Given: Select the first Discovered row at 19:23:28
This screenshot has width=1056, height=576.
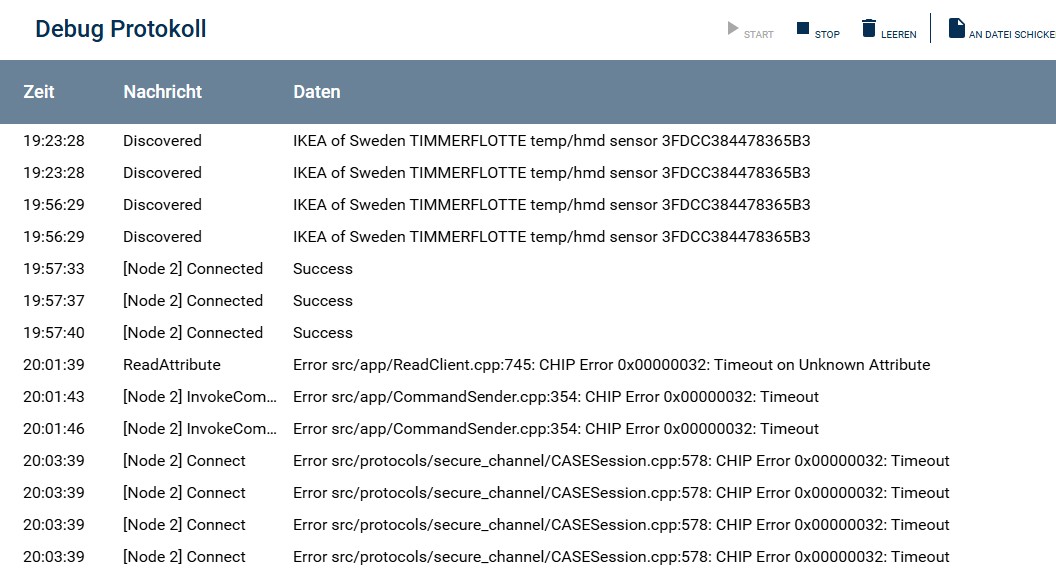Looking at the screenshot, I should click(162, 141).
